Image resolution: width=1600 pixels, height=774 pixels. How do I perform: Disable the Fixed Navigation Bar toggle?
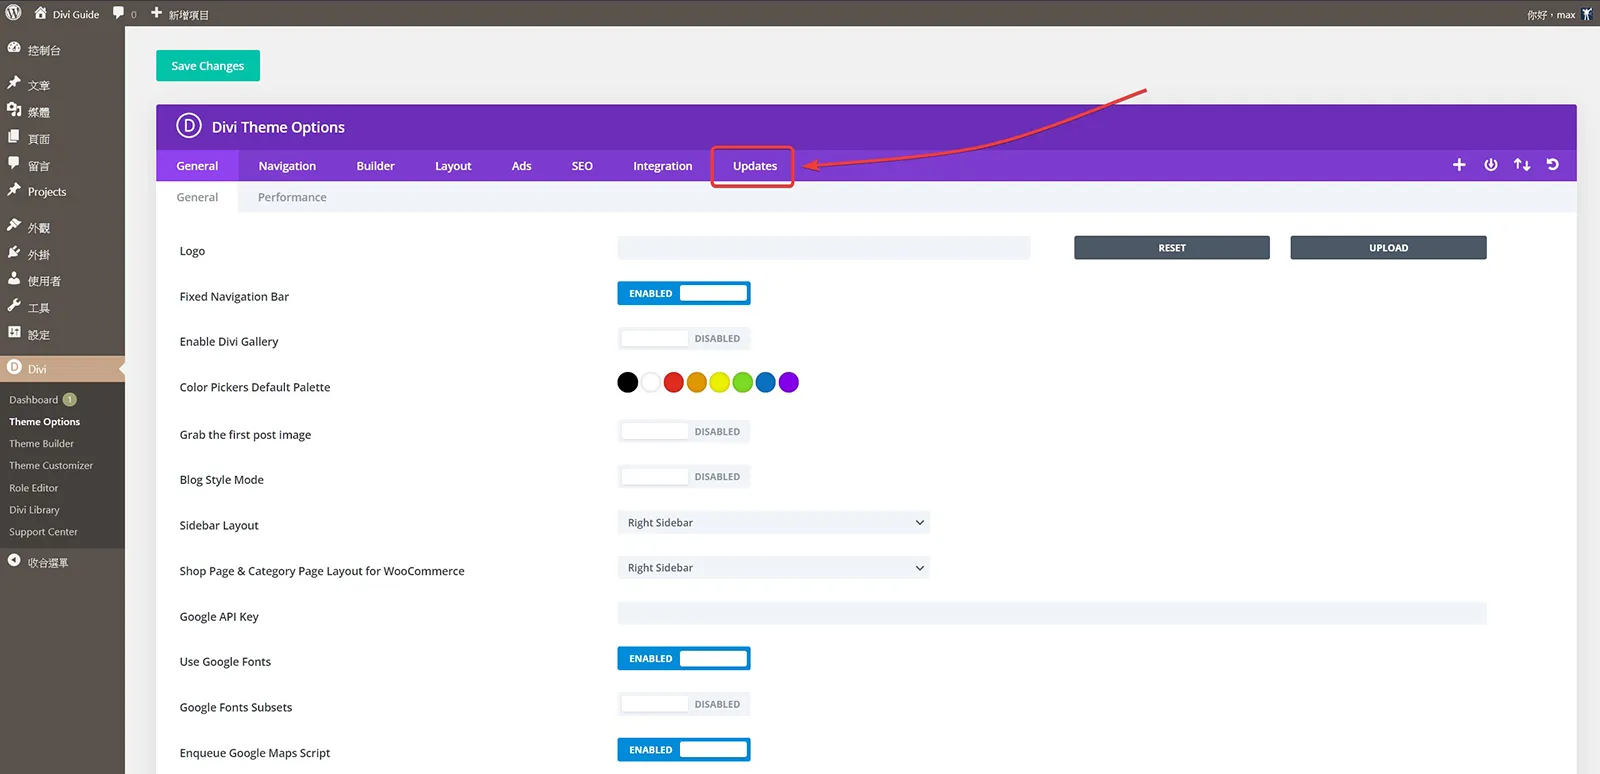pyautogui.click(x=684, y=293)
